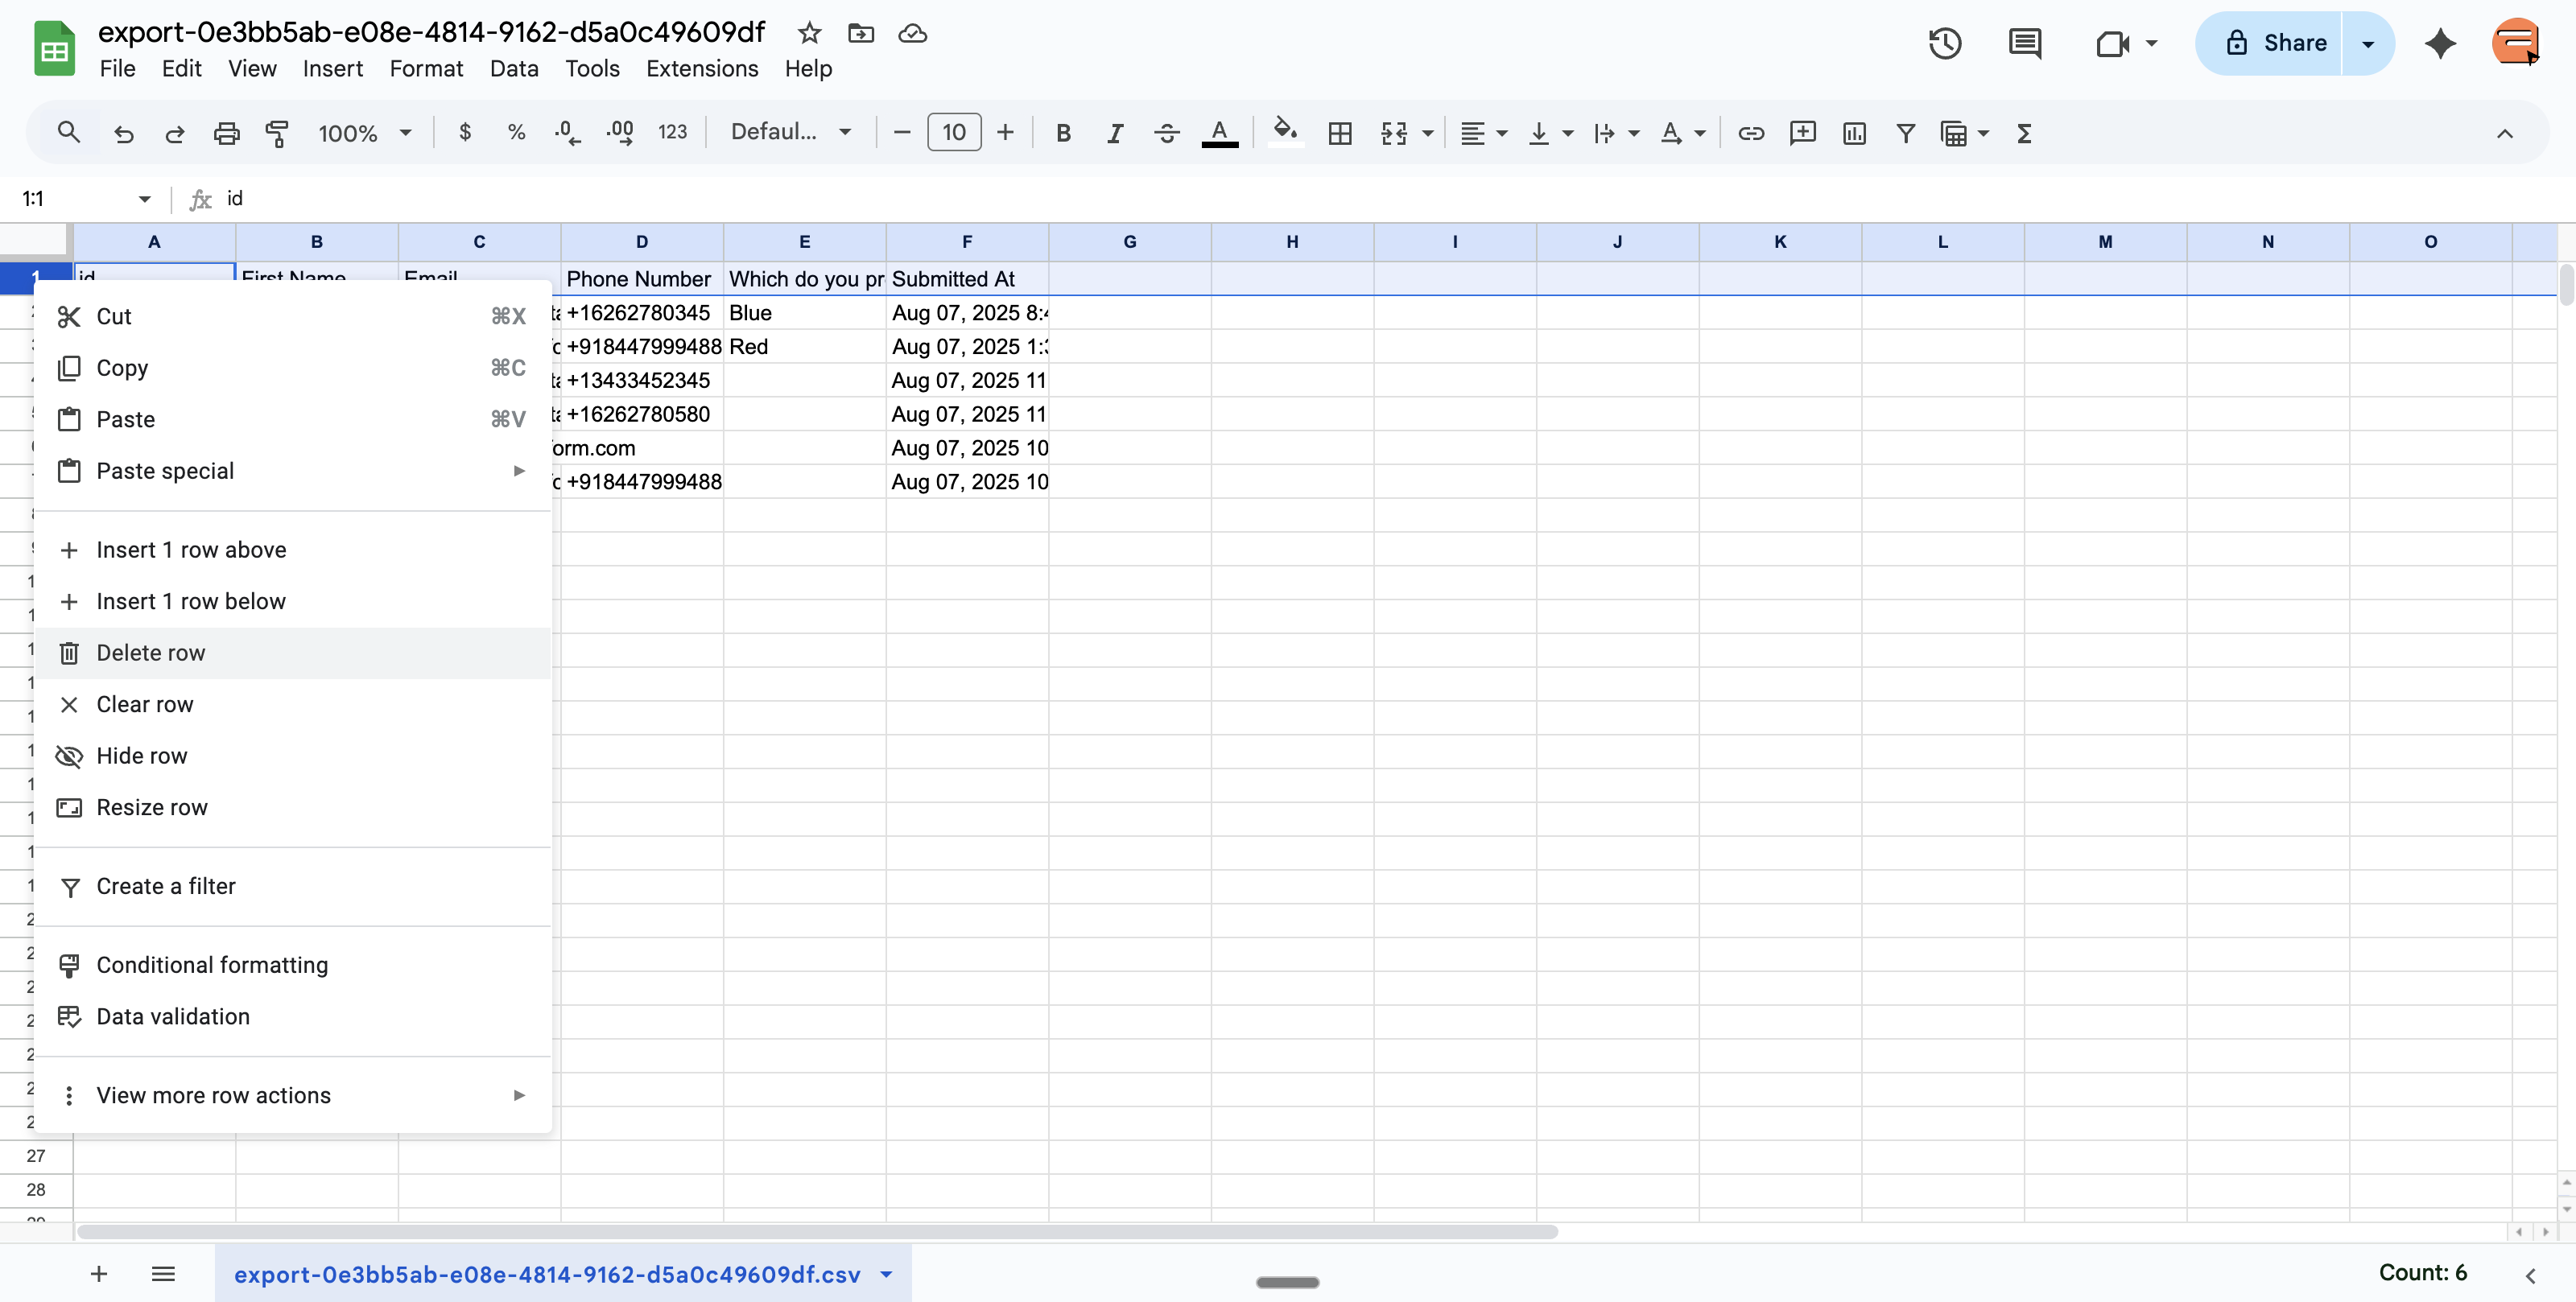Select column G header

[1129, 242]
